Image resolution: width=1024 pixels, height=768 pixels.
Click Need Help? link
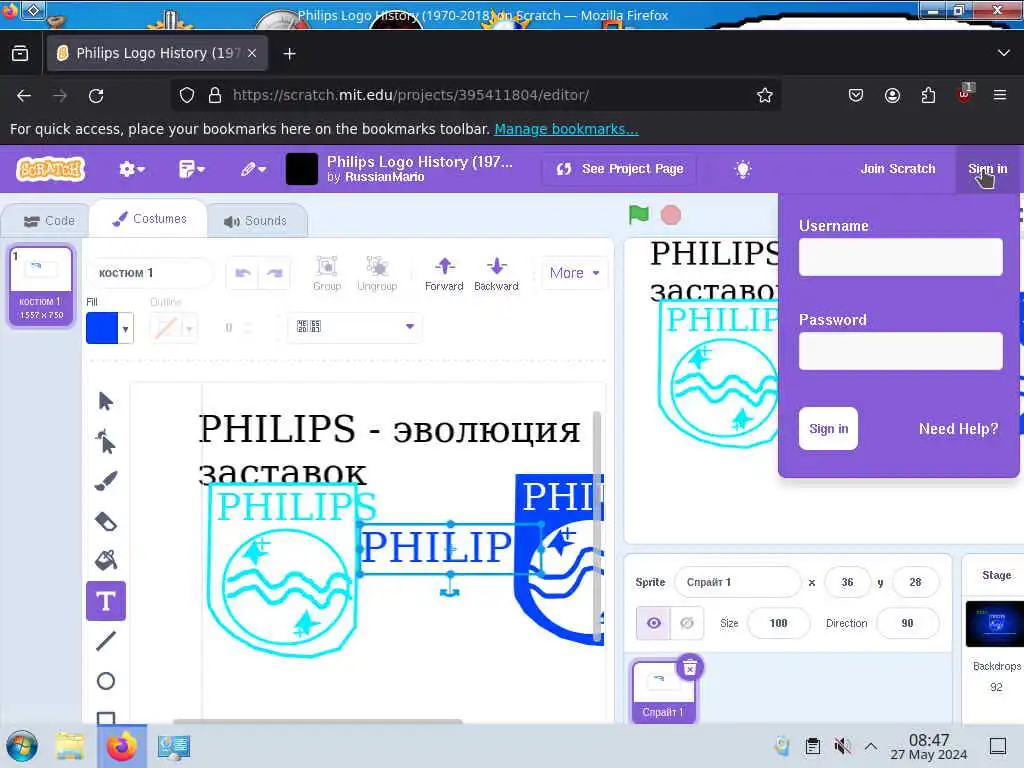click(958, 428)
